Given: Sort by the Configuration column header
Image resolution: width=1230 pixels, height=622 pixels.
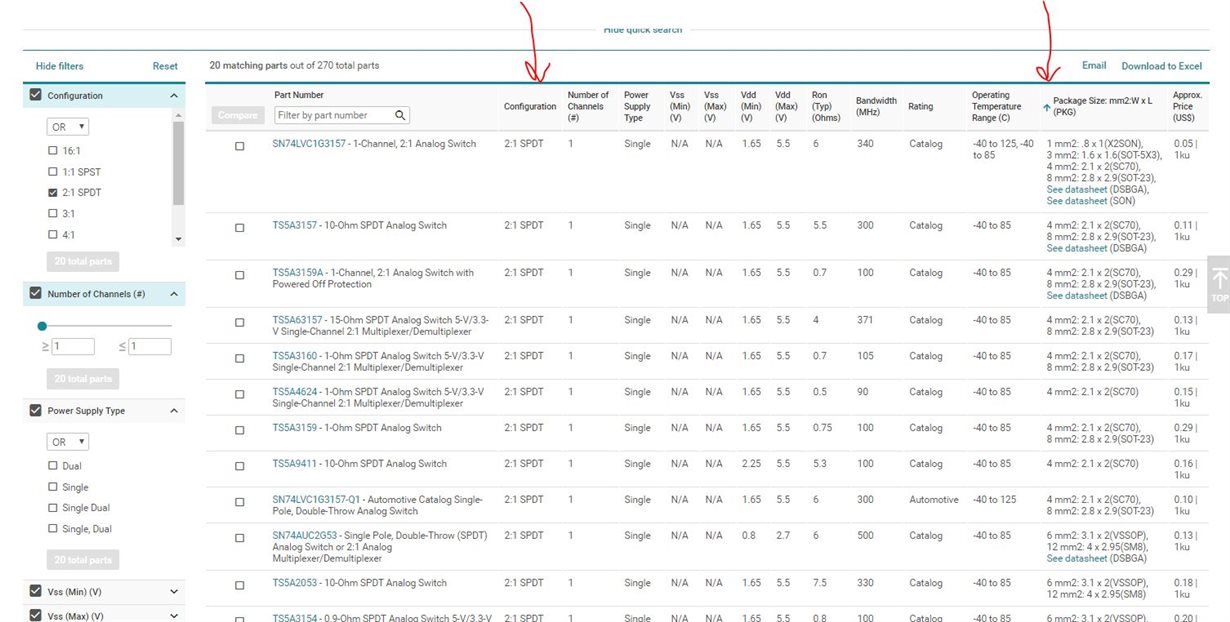Looking at the screenshot, I should (x=530, y=107).
